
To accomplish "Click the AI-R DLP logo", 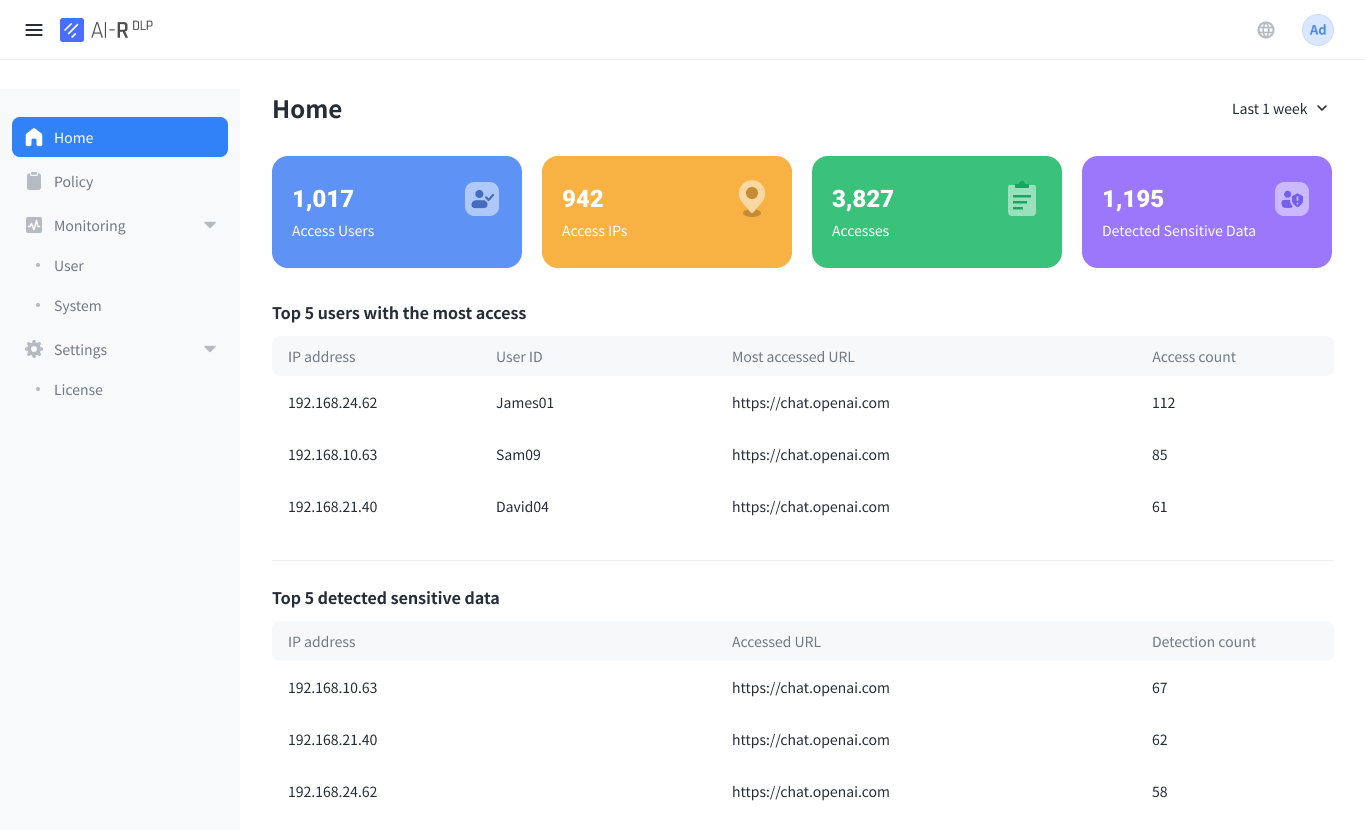I will point(105,29).
